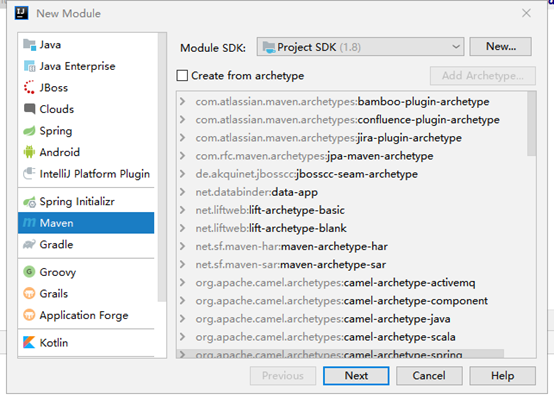
Task: Click the Java module type icon
Action: click(x=29, y=45)
